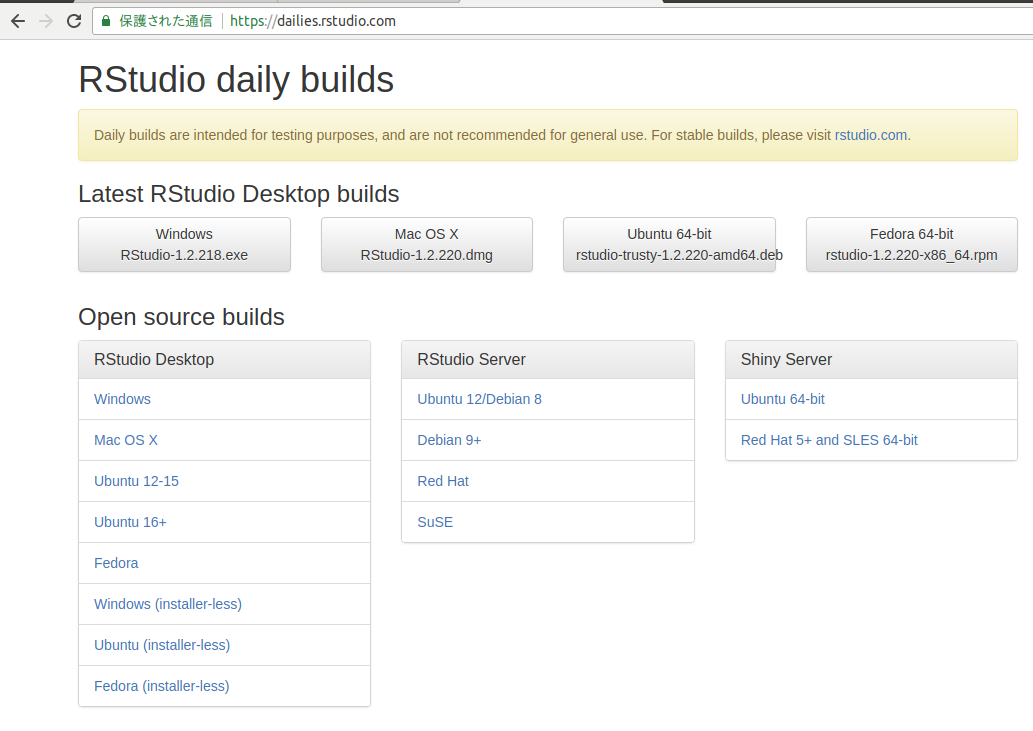Open Fedora (installer-less) builds link

tap(161, 686)
